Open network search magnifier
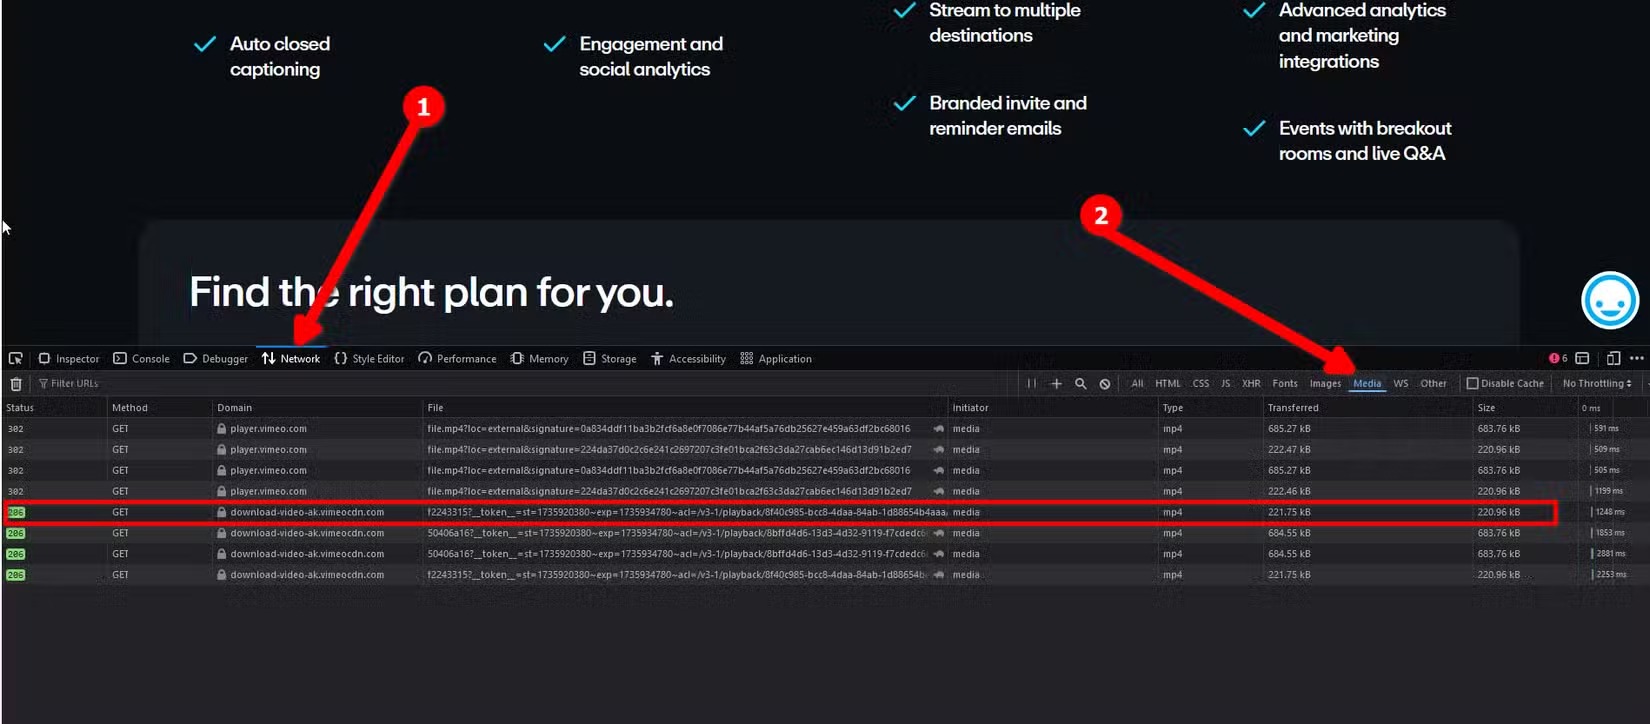This screenshot has height=724, width=1650. (x=1080, y=384)
